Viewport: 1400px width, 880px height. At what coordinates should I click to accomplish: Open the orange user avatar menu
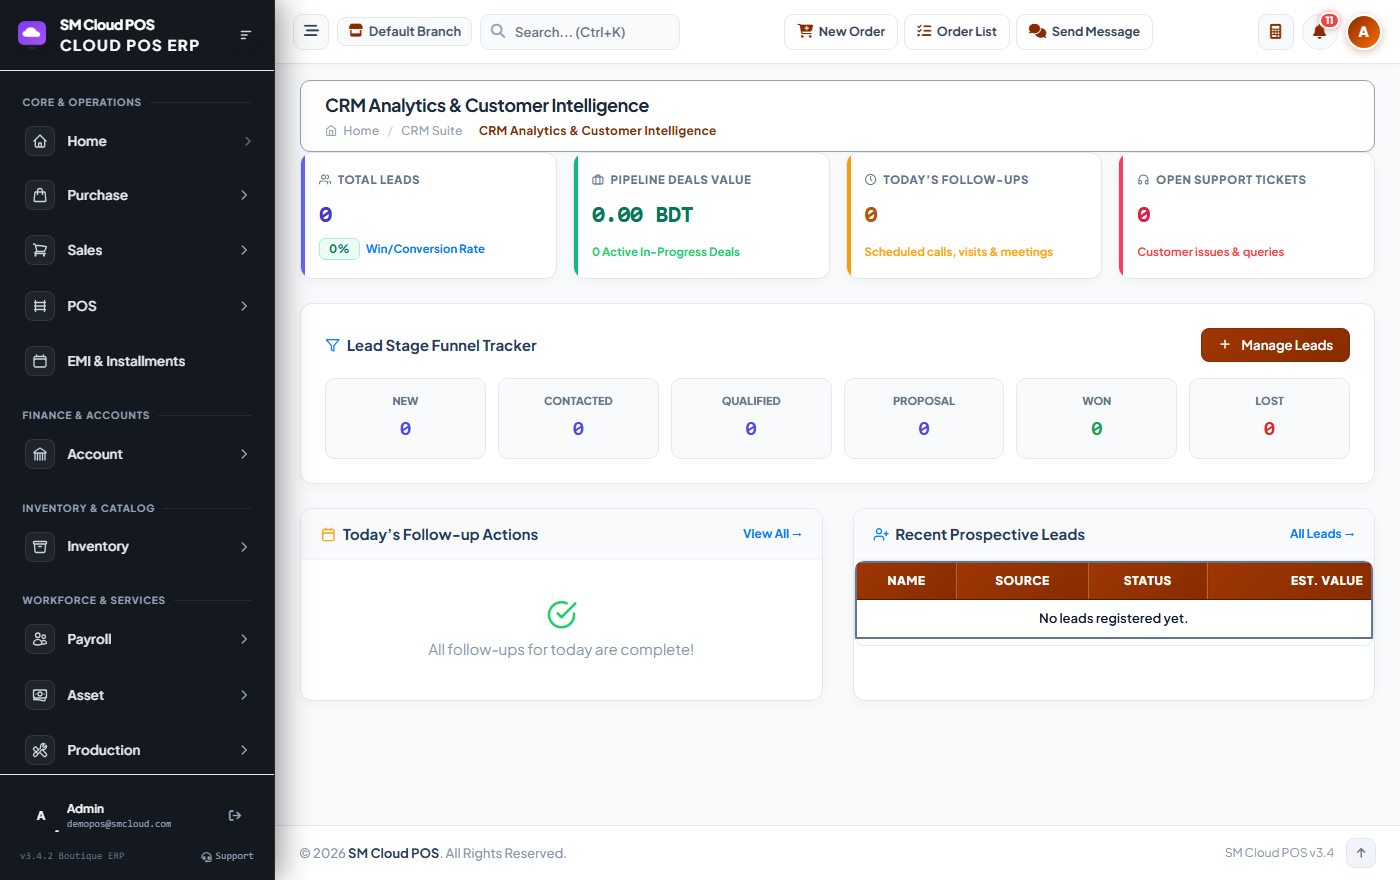coord(1363,32)
